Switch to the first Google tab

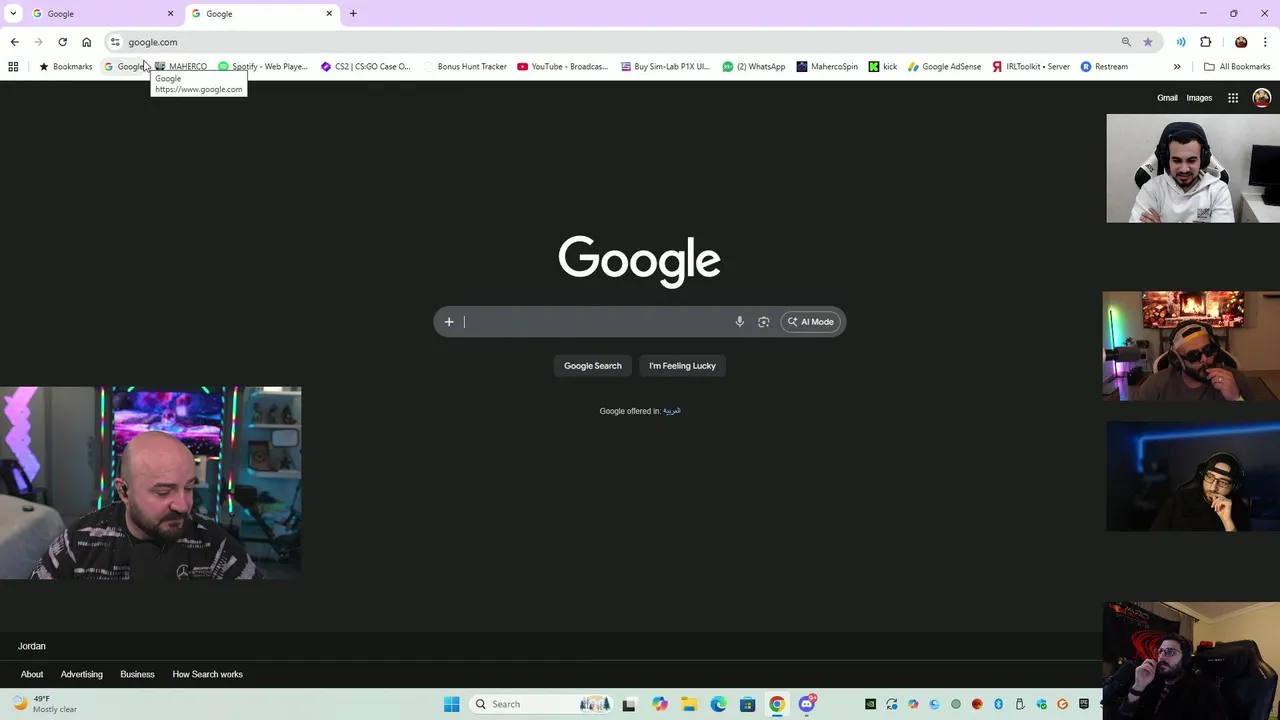coord(100,14)
